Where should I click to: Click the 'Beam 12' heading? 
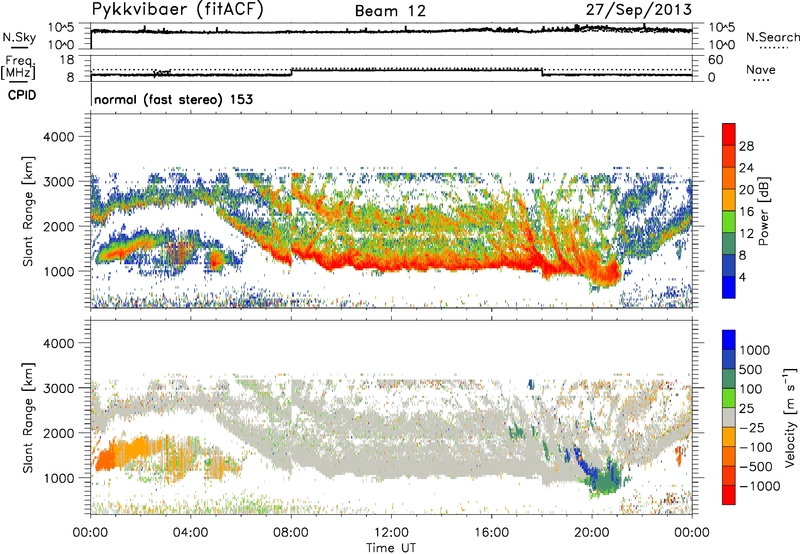pos(390,11)
